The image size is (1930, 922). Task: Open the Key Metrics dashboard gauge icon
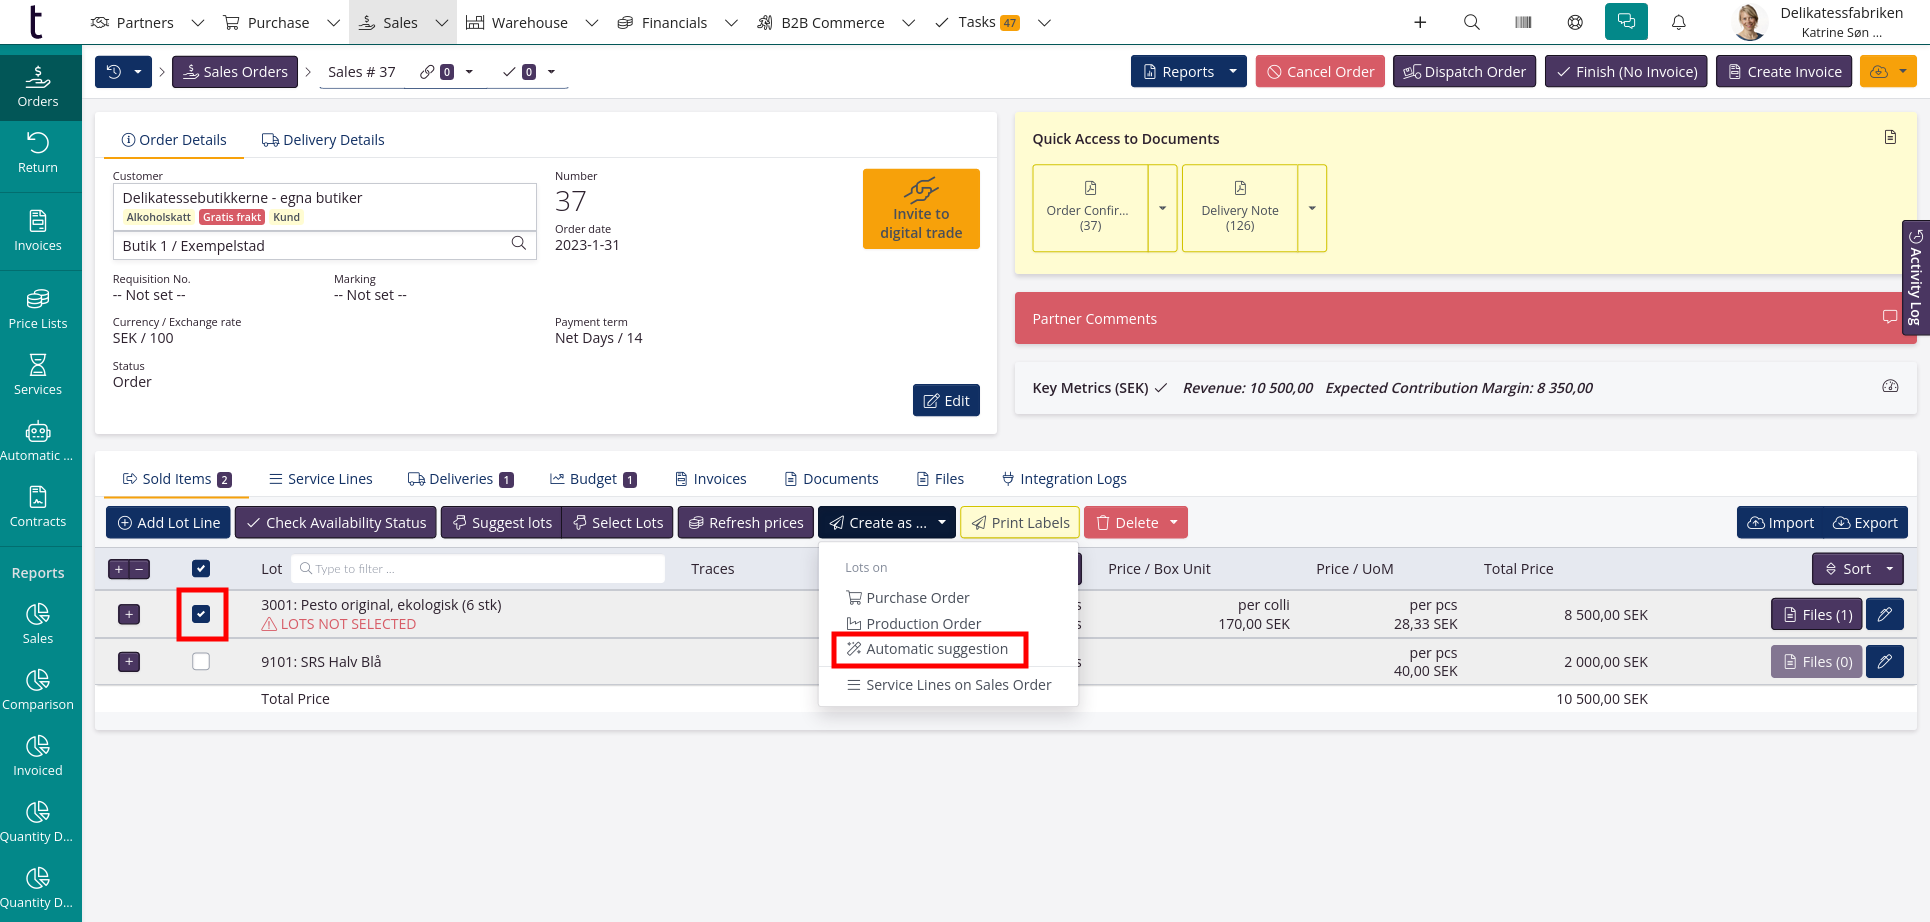point(1890,387)
